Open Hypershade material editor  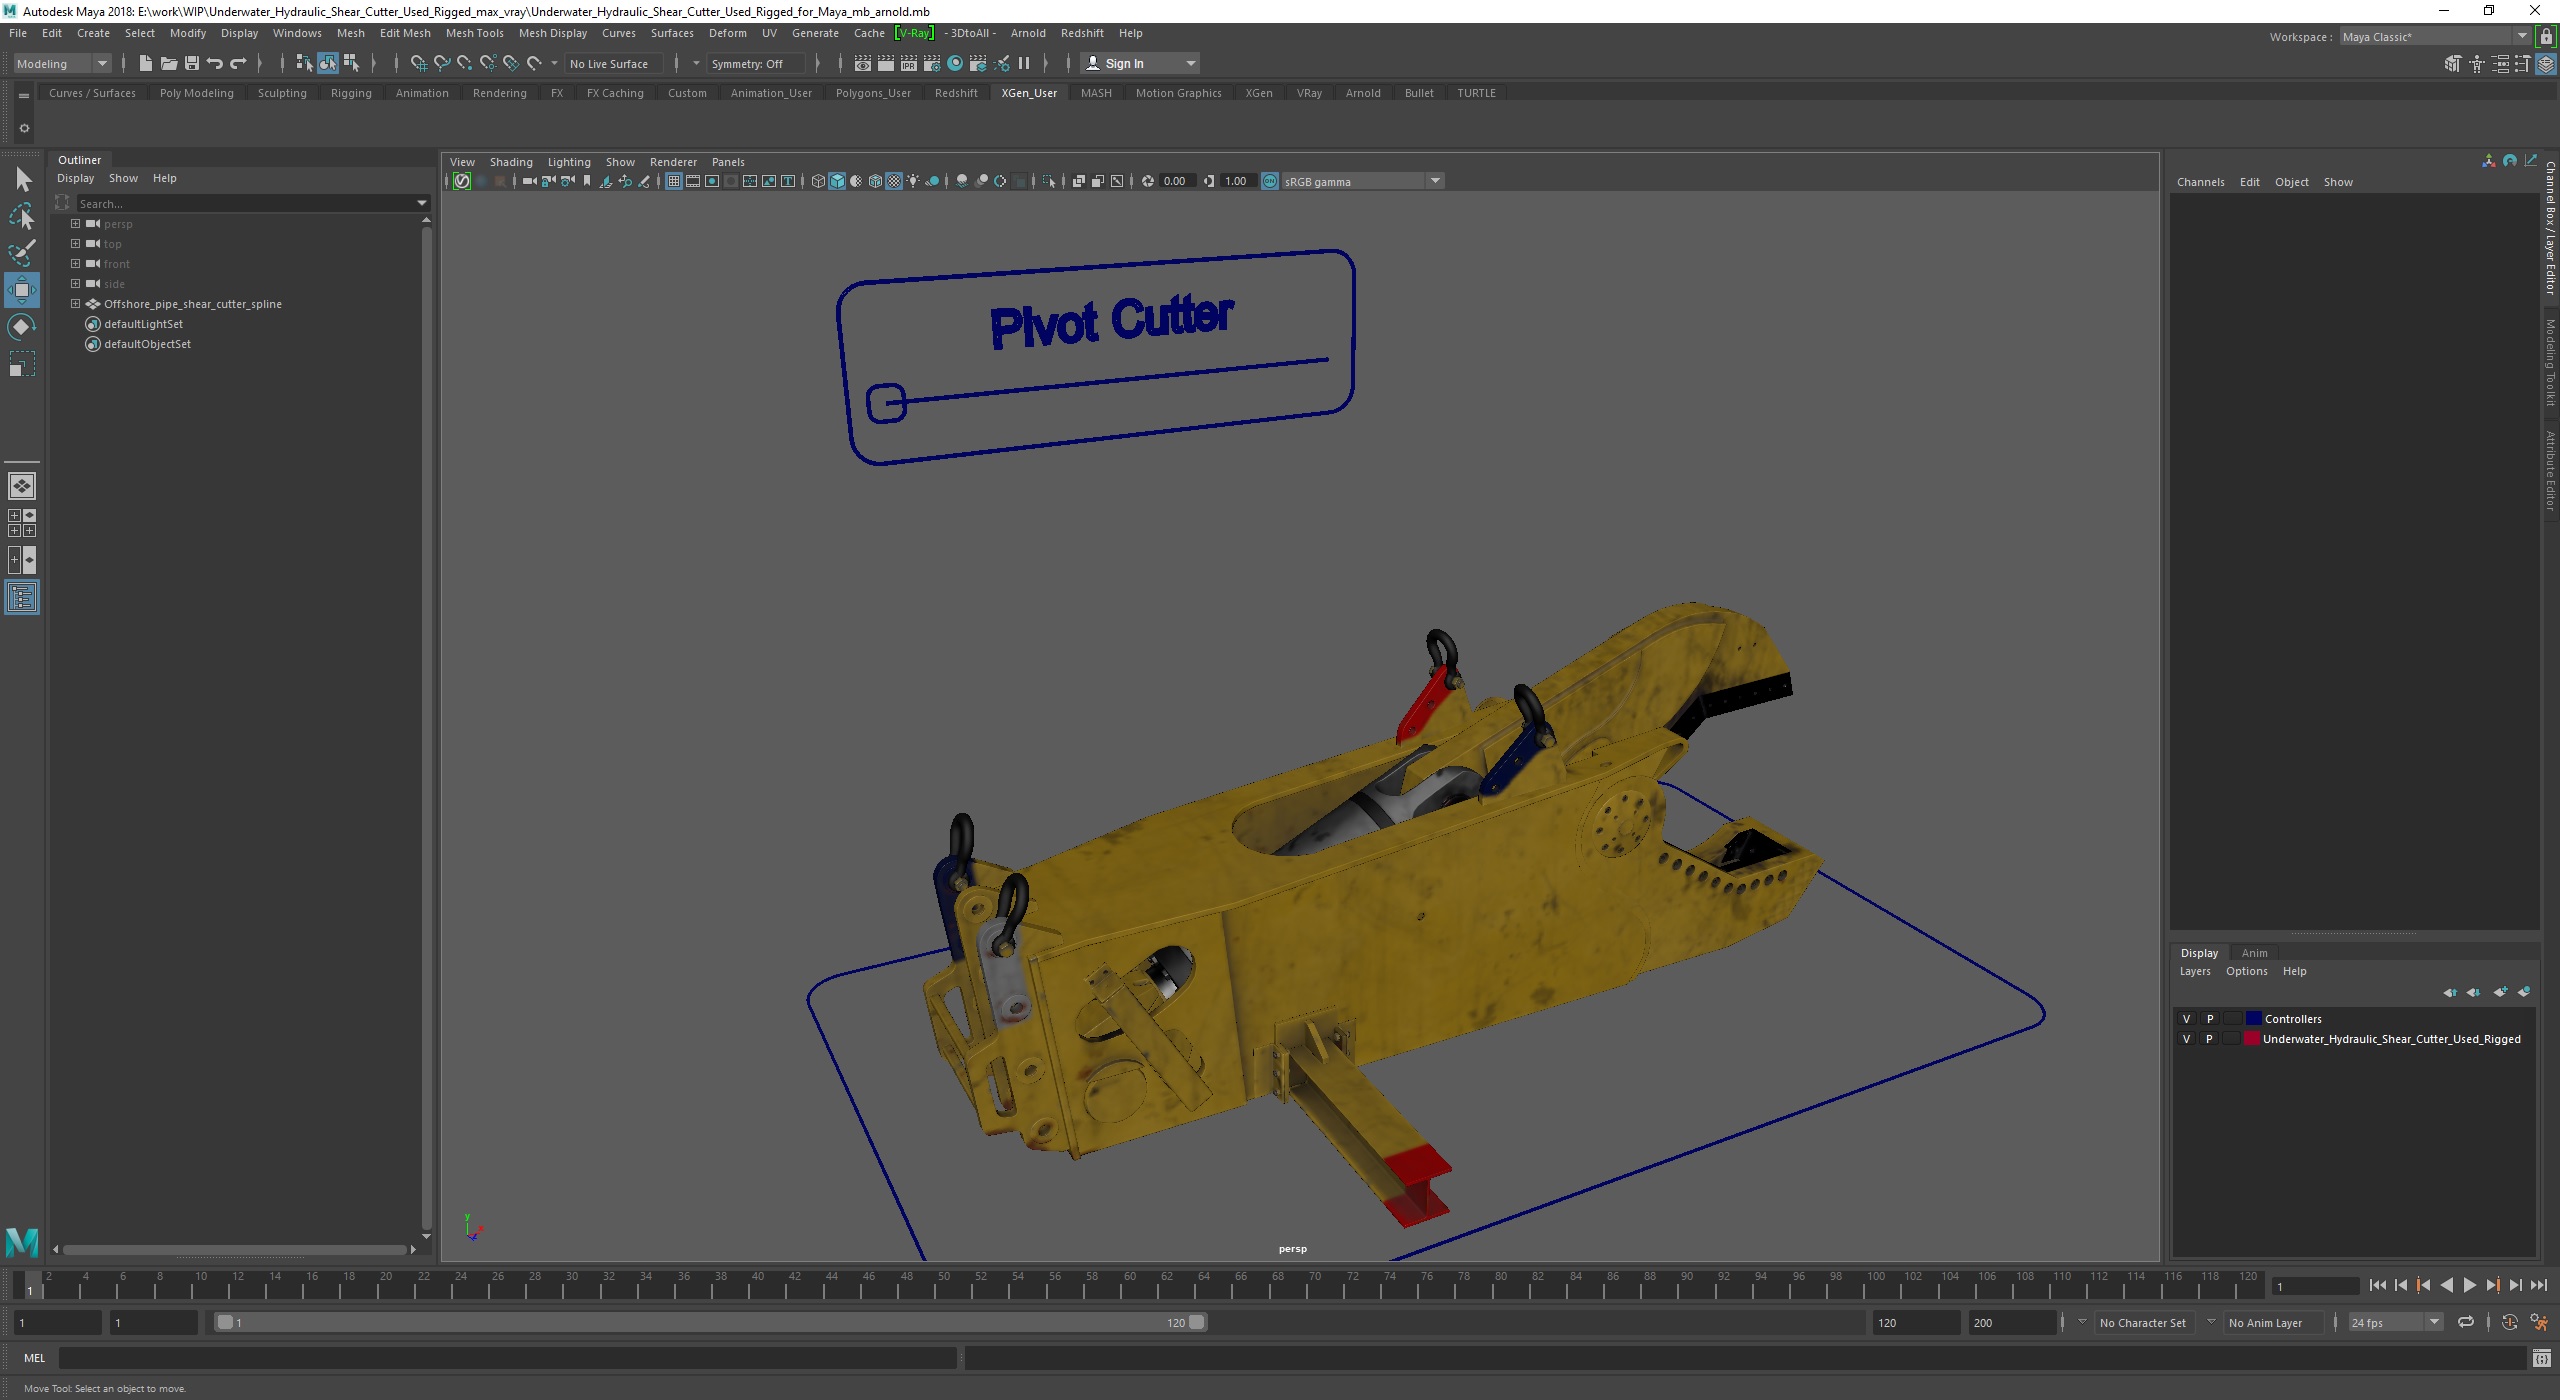pyautogui.click(x=955, y=63)
